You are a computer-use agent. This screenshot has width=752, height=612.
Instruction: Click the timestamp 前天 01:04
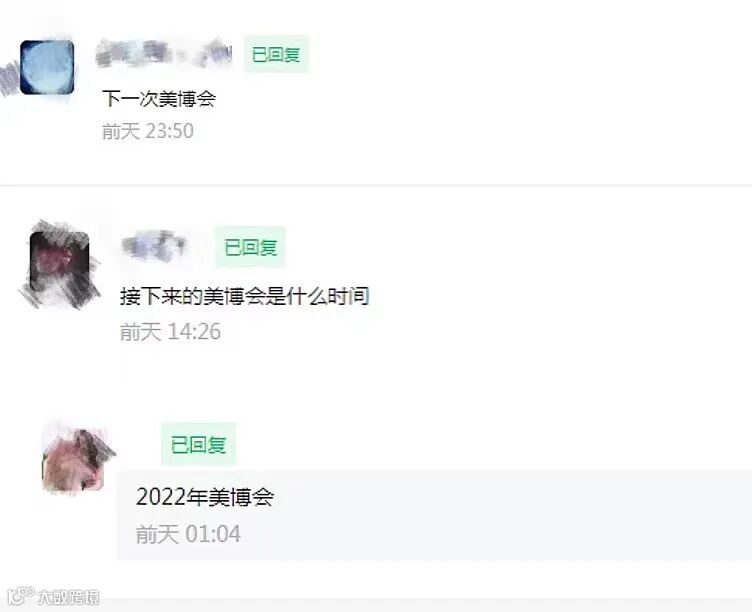pyautogui.click(x=188, y=534)
